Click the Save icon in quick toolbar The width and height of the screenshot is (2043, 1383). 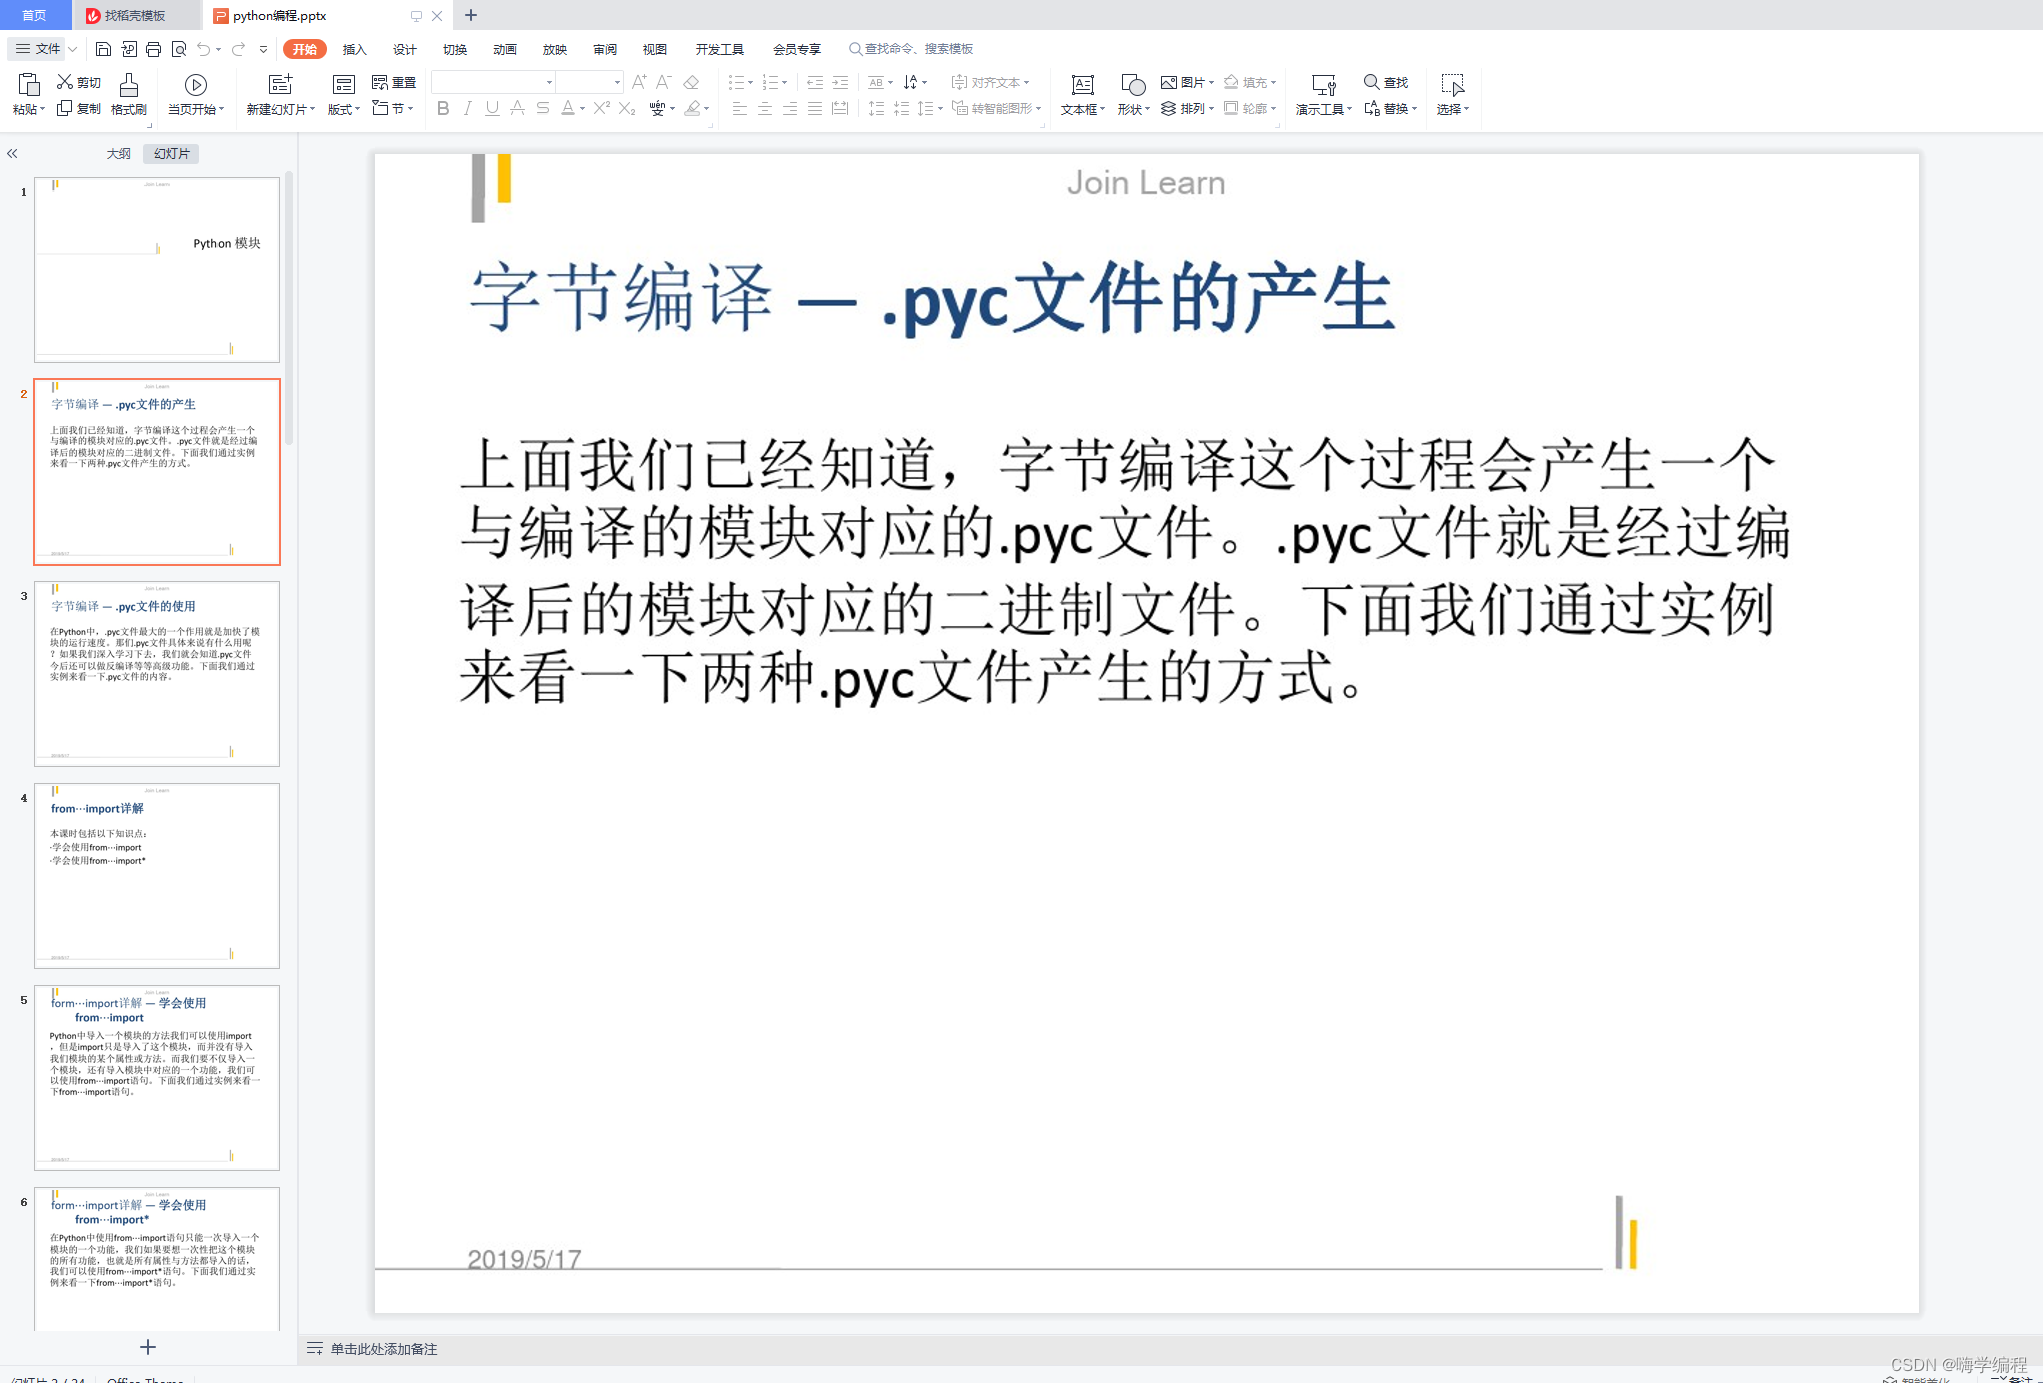[103, 49]
